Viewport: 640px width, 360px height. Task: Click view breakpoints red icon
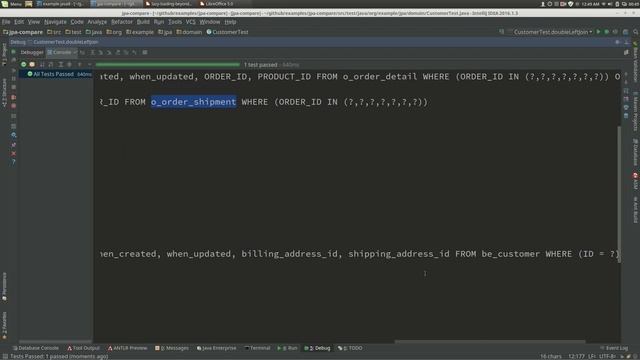13,97
